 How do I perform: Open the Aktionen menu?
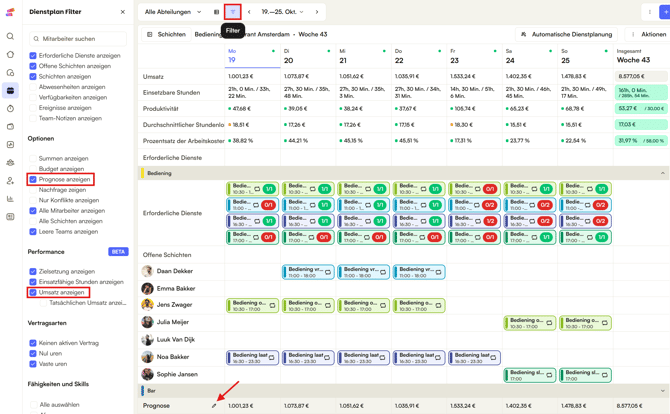click(649, 34)
